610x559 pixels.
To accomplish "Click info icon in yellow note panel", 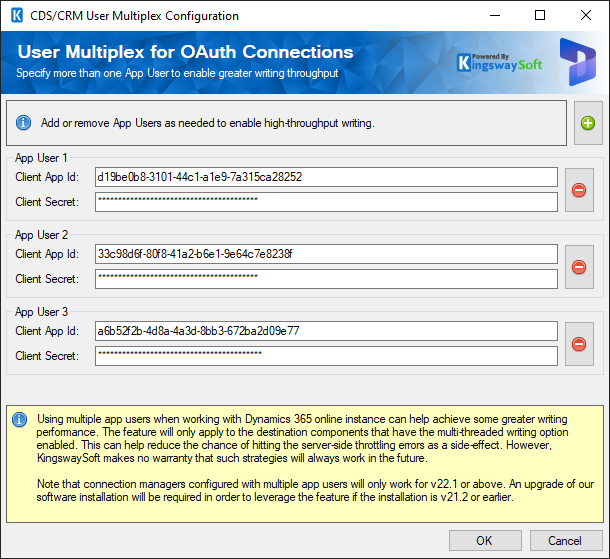I will (x=19, y=419).
